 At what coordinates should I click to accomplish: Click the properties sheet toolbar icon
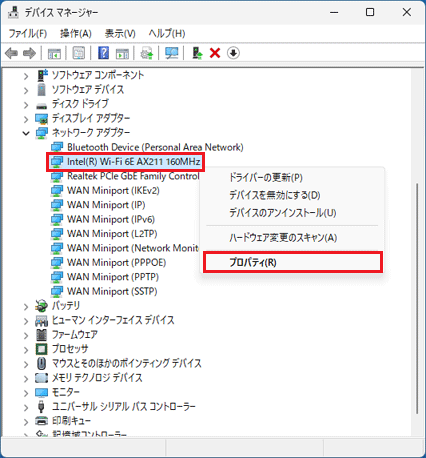[x=79, y=53]
